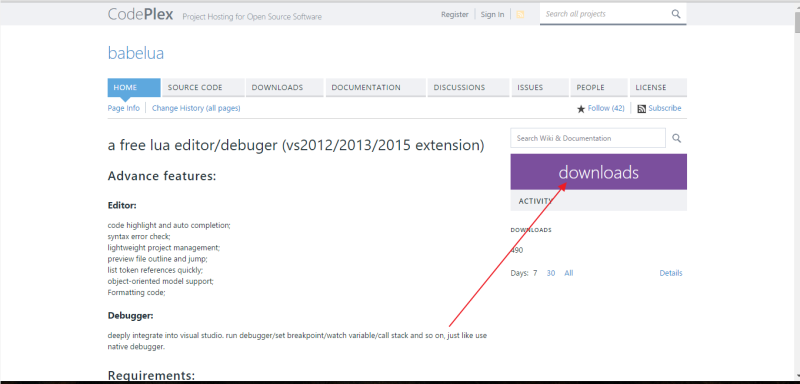Image resolution: width=800 pixels, height=384 pixels.
Task: Focus the Search Wiki & Documentation field
Action: [588, 138]
